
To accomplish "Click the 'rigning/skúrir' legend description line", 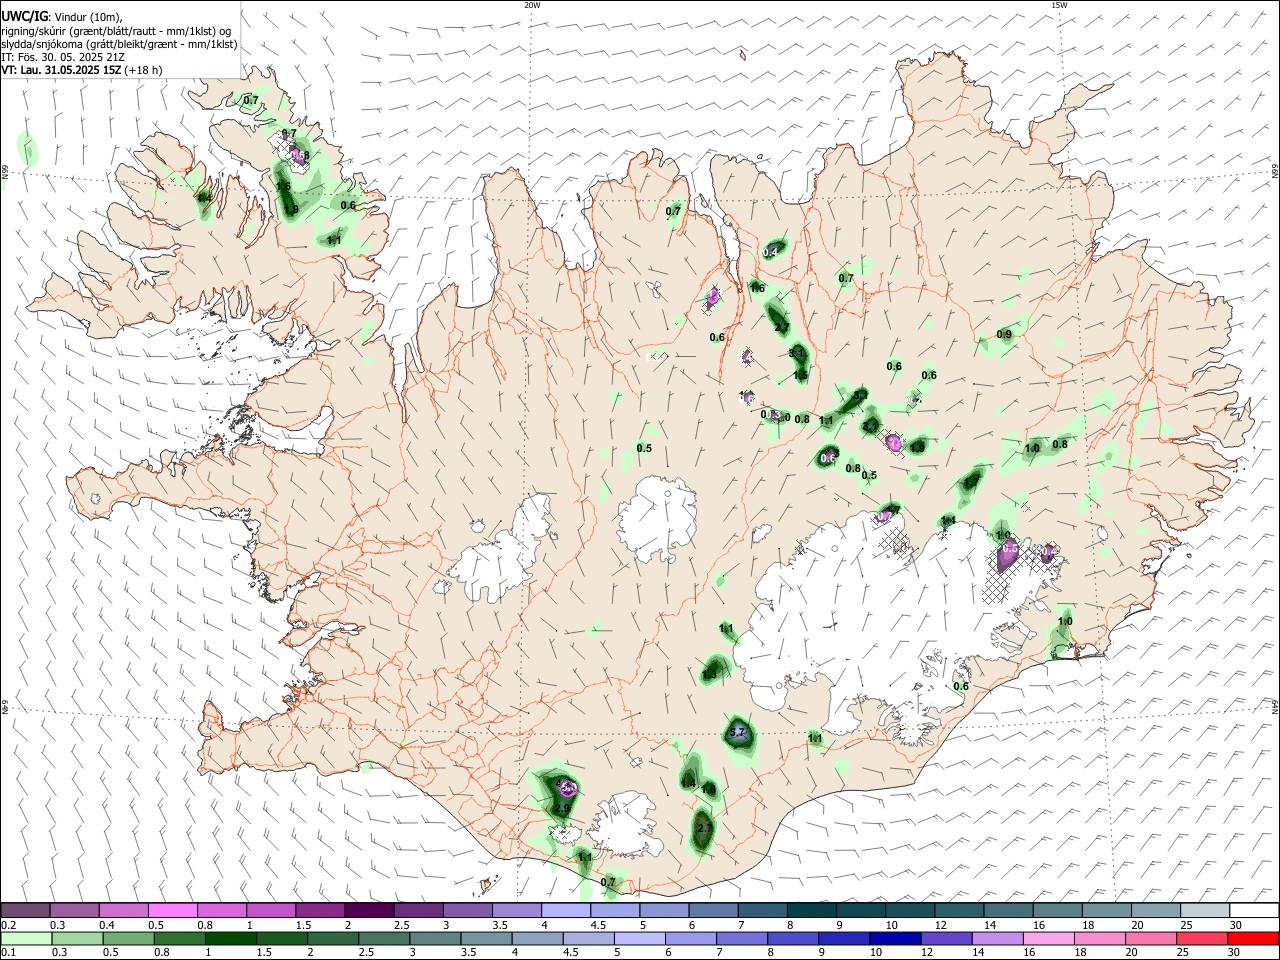I will [x=116, y=31].
